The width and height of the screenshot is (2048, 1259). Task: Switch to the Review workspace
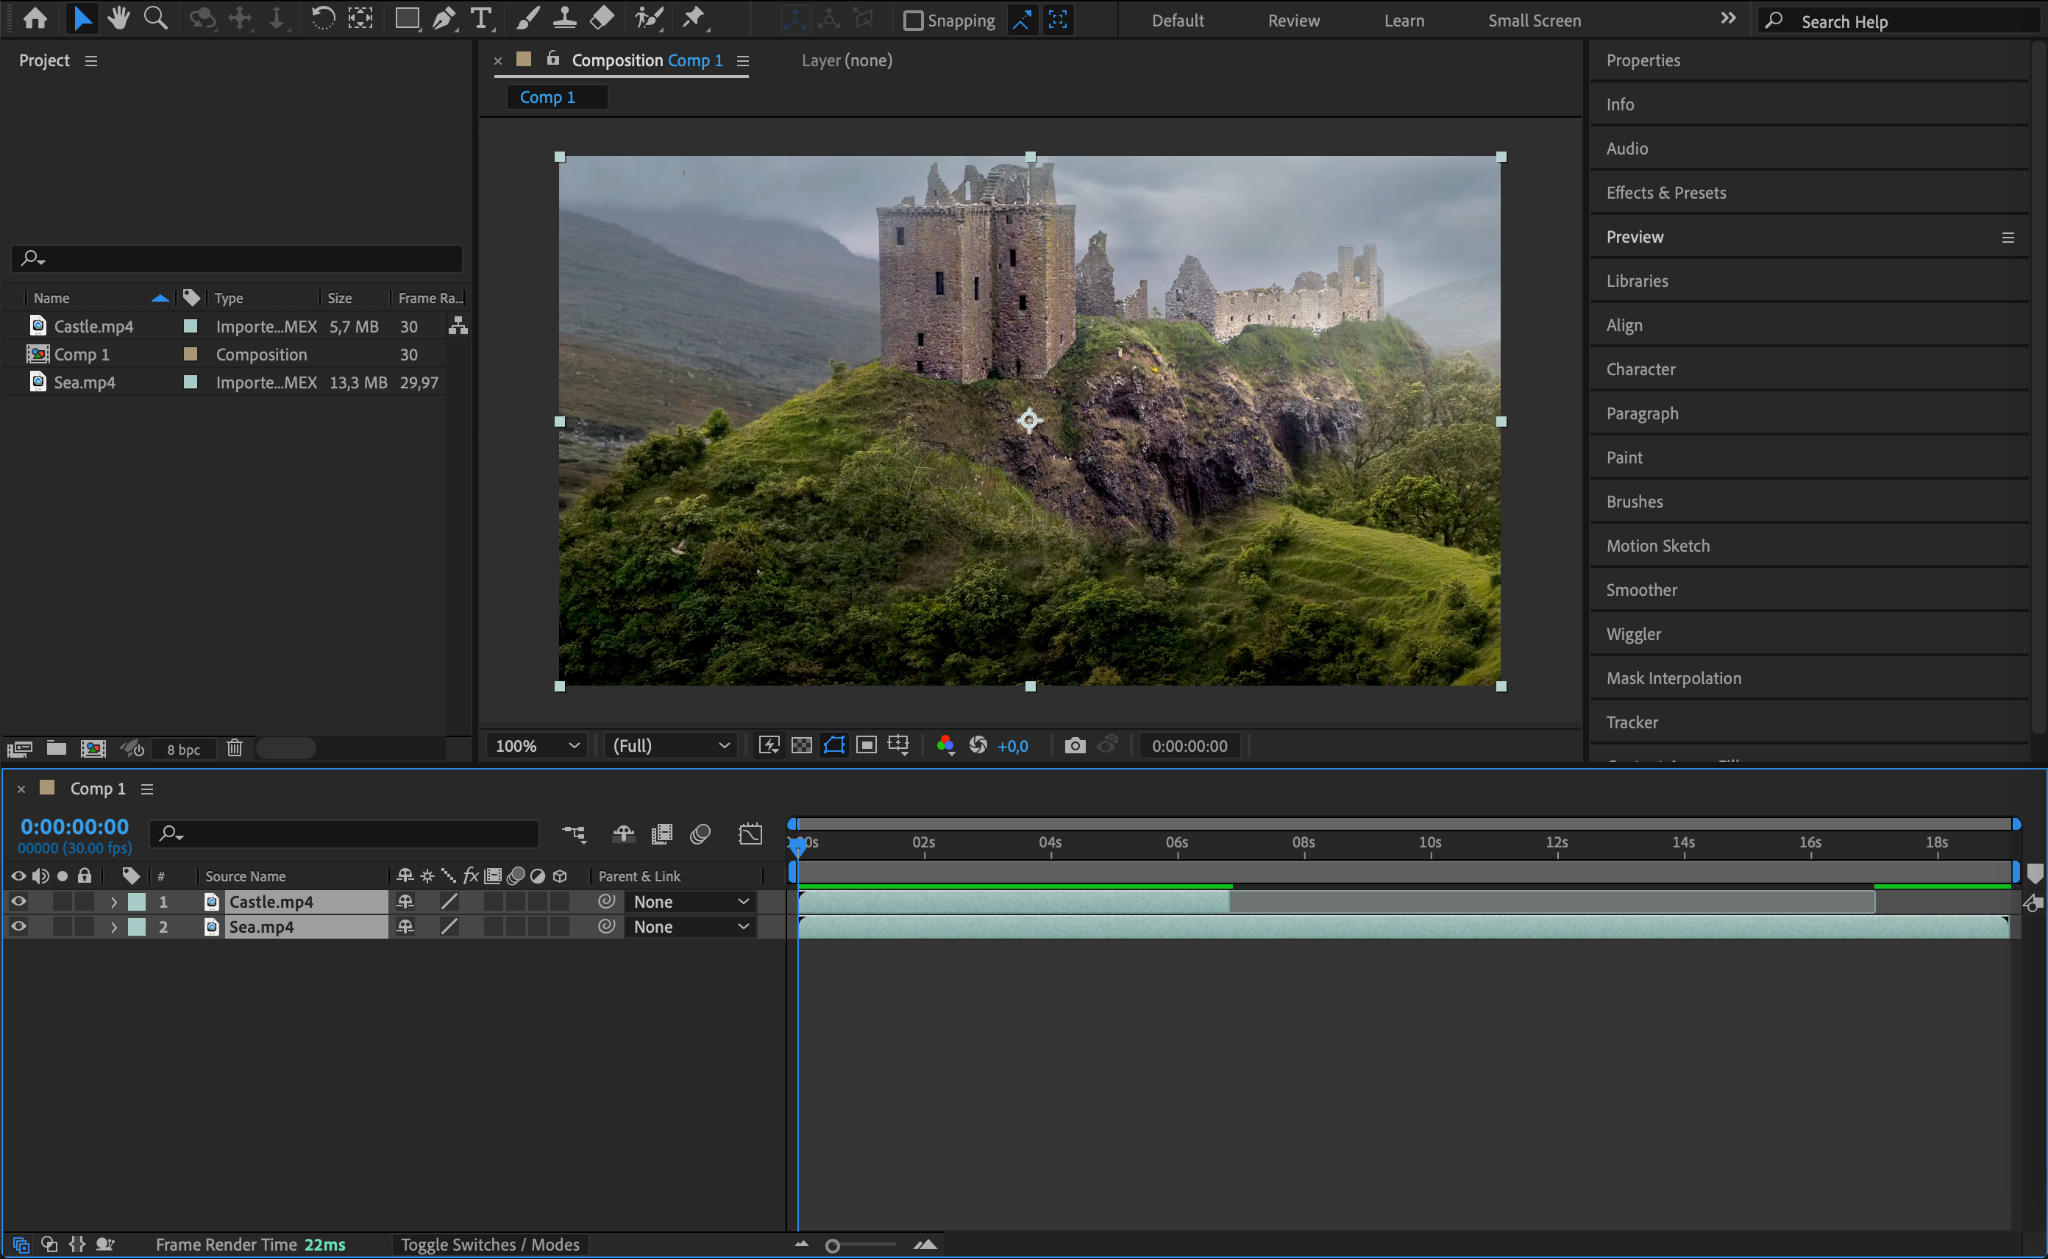tap(1293, 20)
